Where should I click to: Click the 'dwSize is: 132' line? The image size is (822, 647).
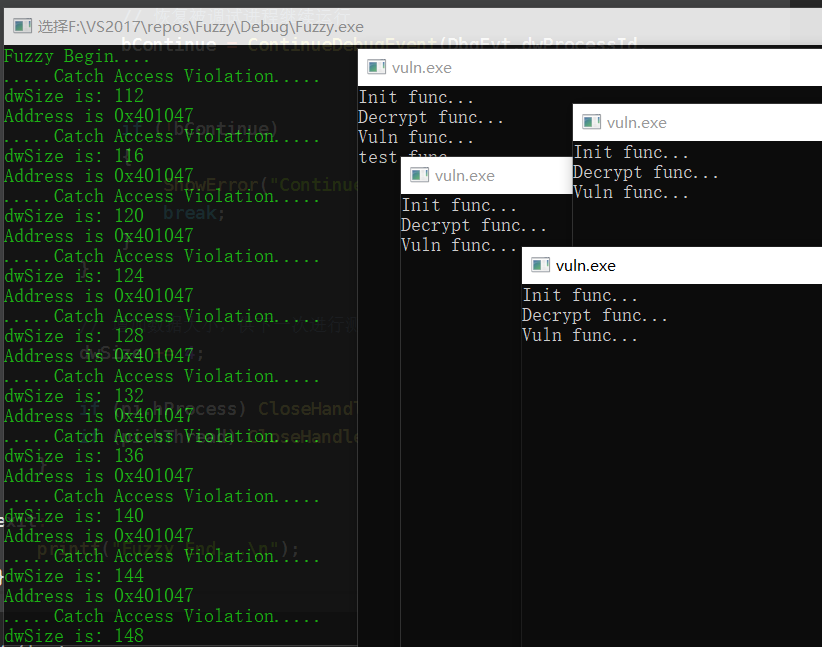74,396
